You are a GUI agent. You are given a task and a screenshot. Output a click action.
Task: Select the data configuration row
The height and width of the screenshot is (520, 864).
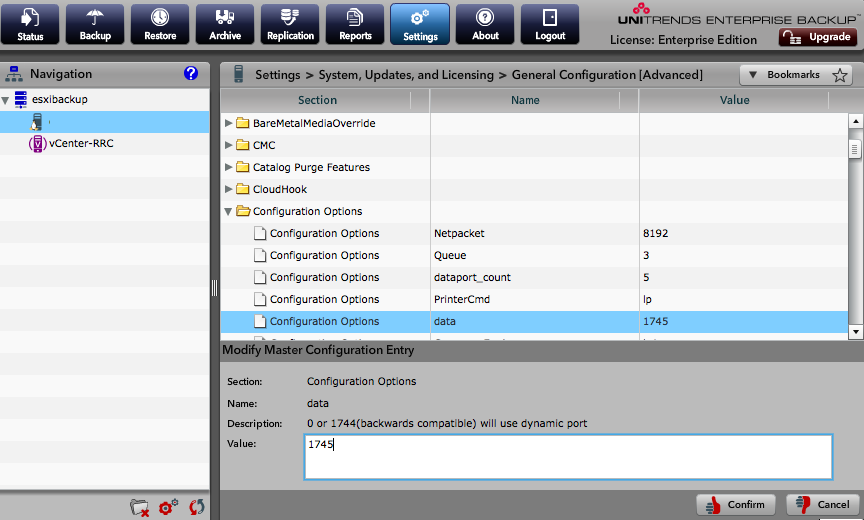click(534, 322)
